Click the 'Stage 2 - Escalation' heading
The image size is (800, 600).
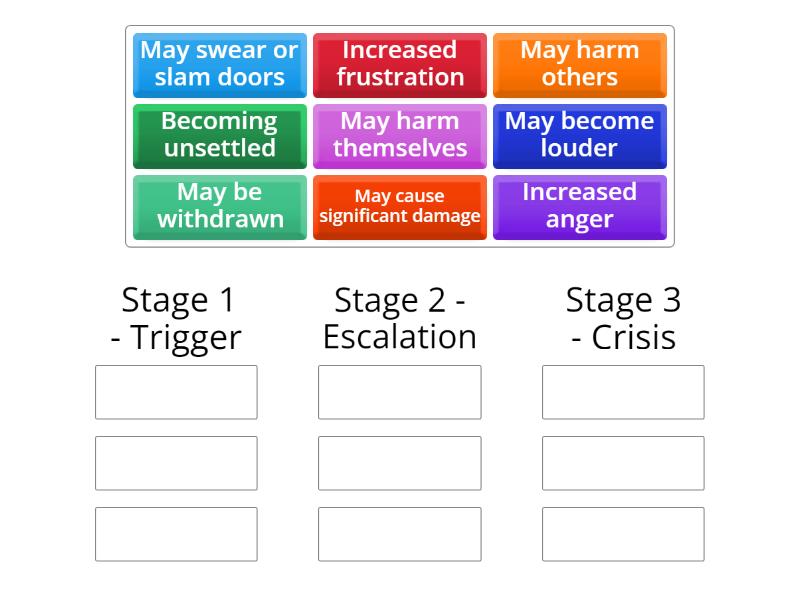400,317
